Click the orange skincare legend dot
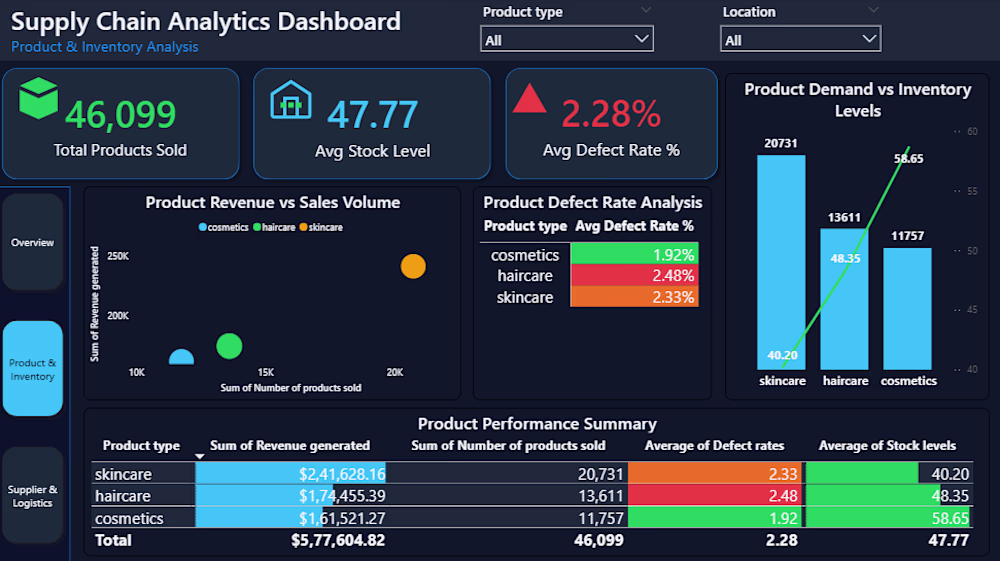The height and width of the screenshot is (561, 1000). click(x=303, y=228)
